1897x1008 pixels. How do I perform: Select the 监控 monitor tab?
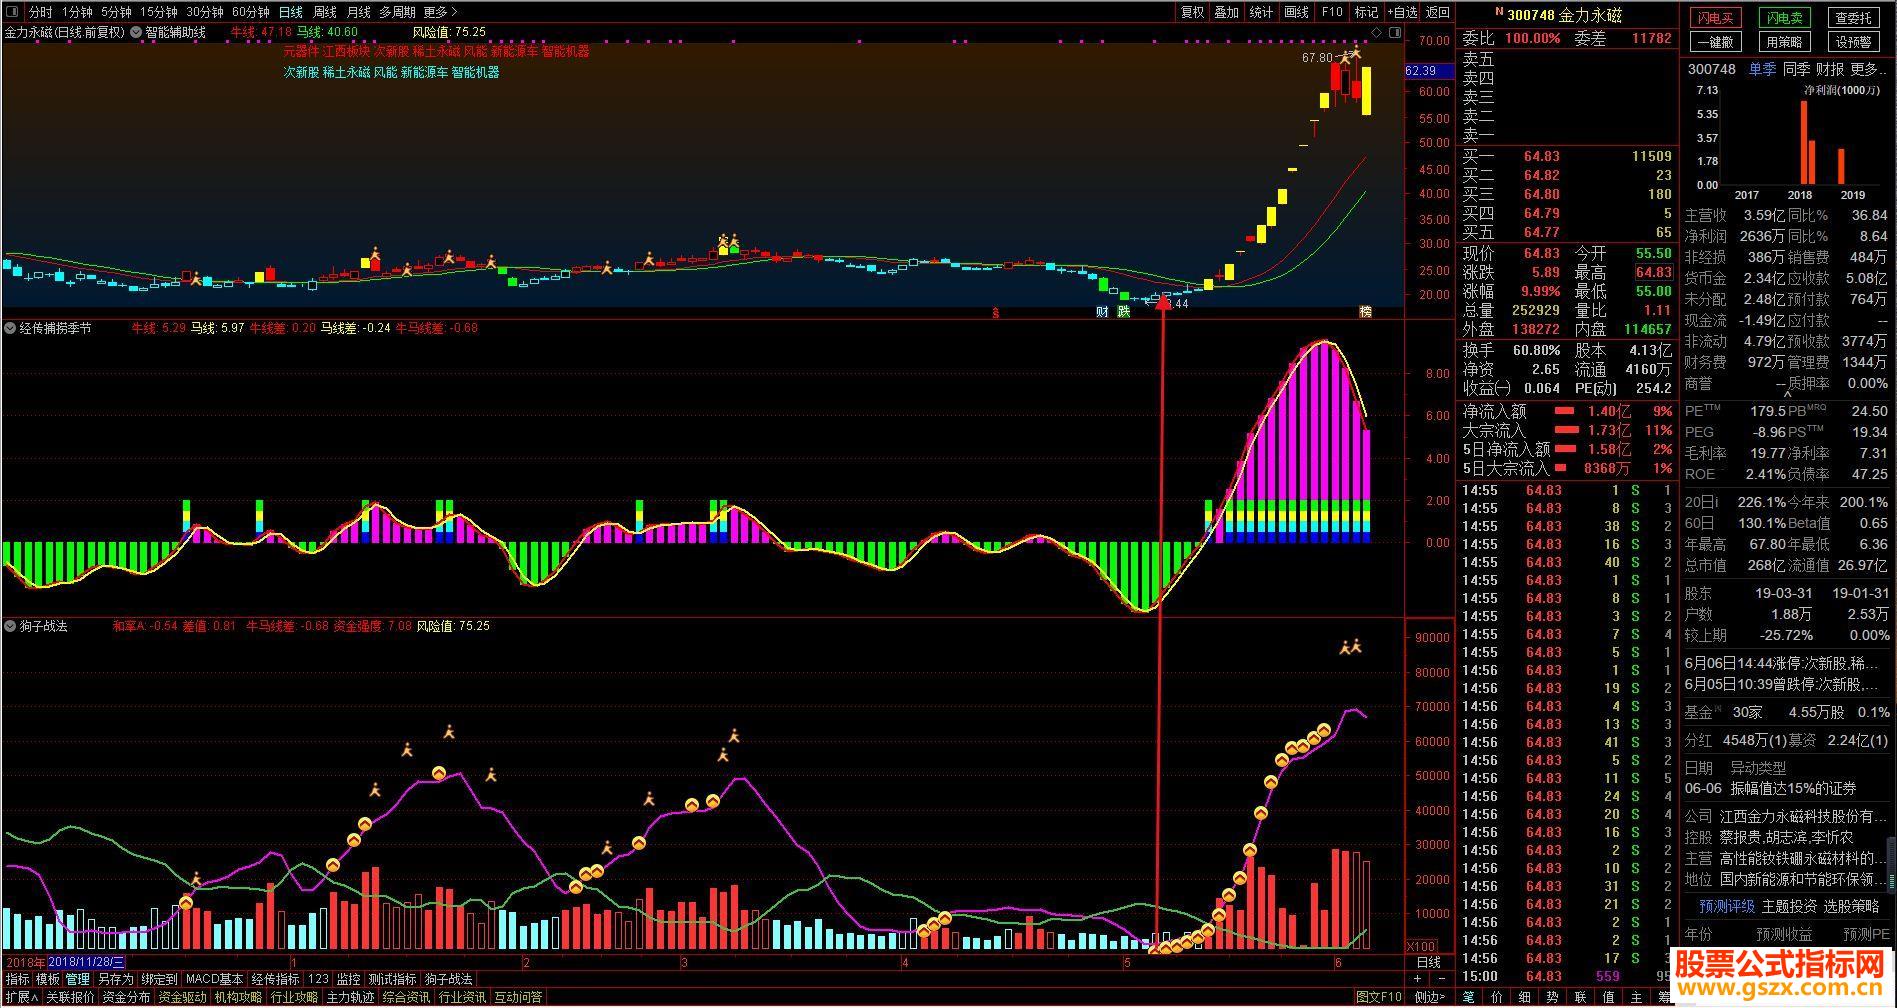pyautogui.click(x=348, y=979)
